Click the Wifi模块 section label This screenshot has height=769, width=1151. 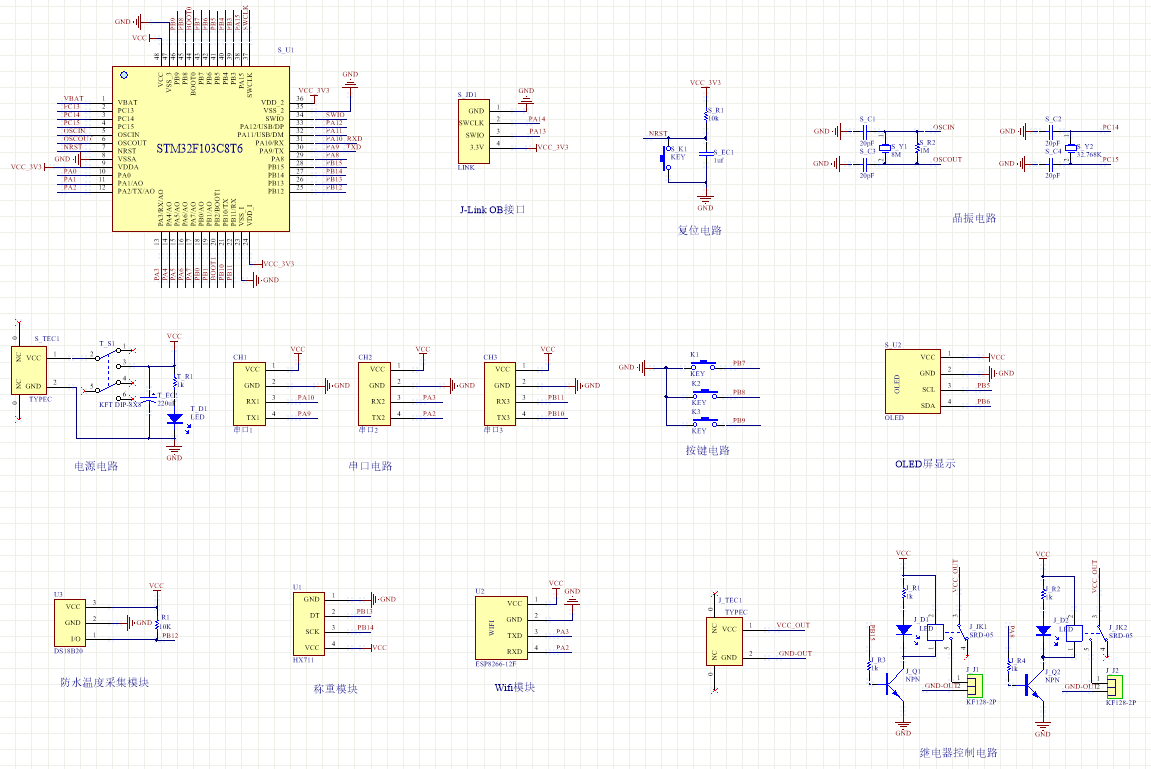tap(515, 688)
